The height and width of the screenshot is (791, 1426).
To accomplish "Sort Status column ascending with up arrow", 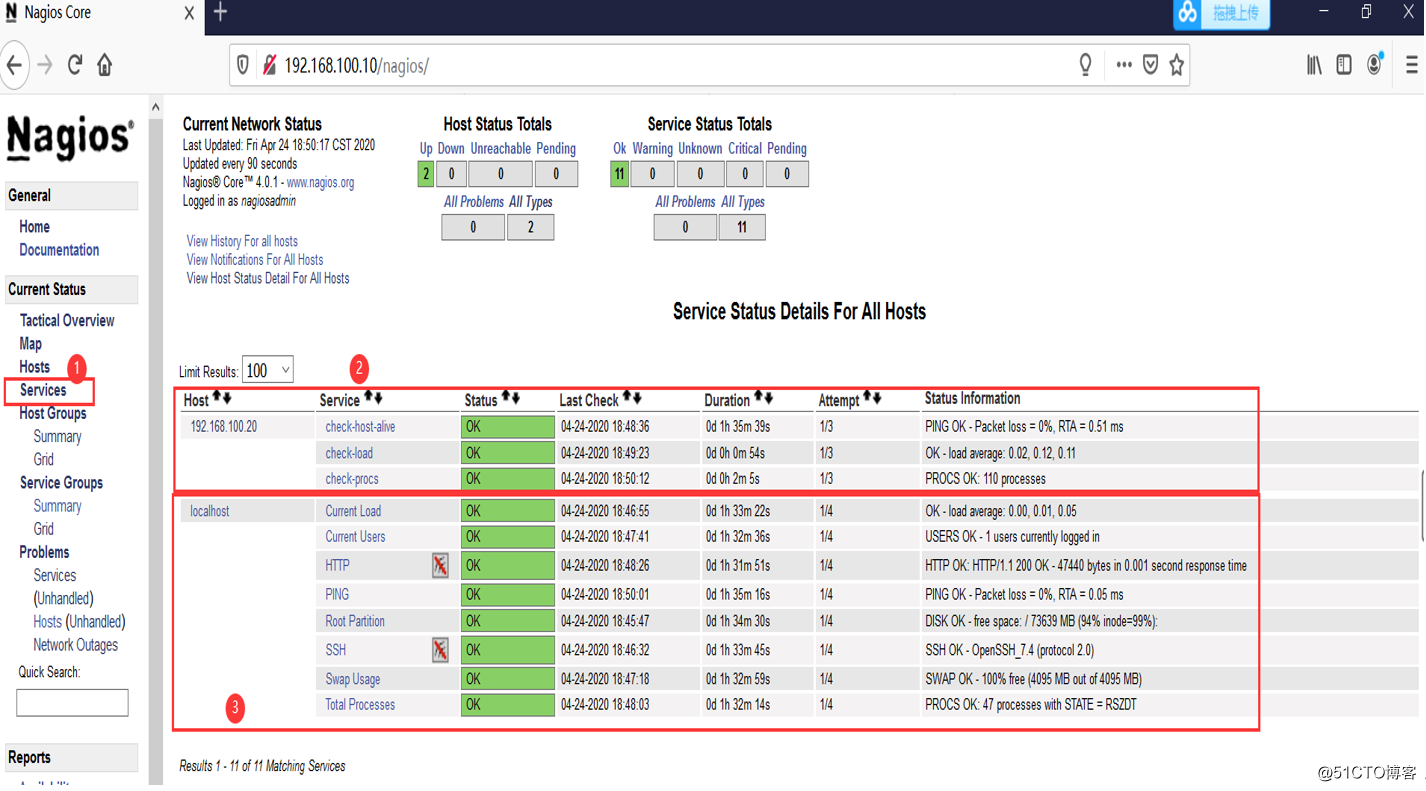I will (x=505, y=398).
